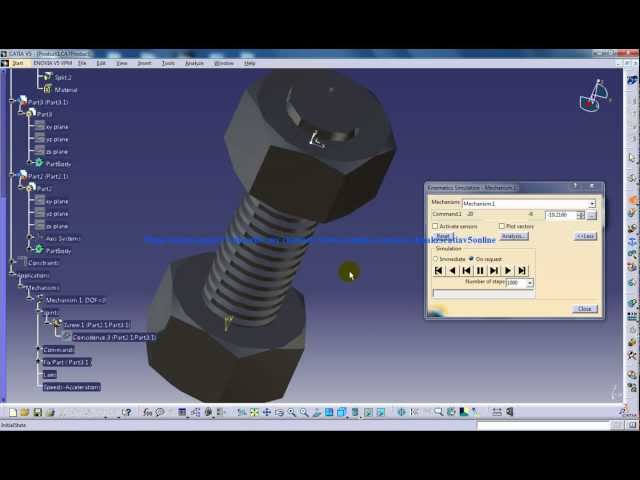This screenshot has width=640, height=480.
Task: Click the What's This help icon
Action: pos(127,412)
